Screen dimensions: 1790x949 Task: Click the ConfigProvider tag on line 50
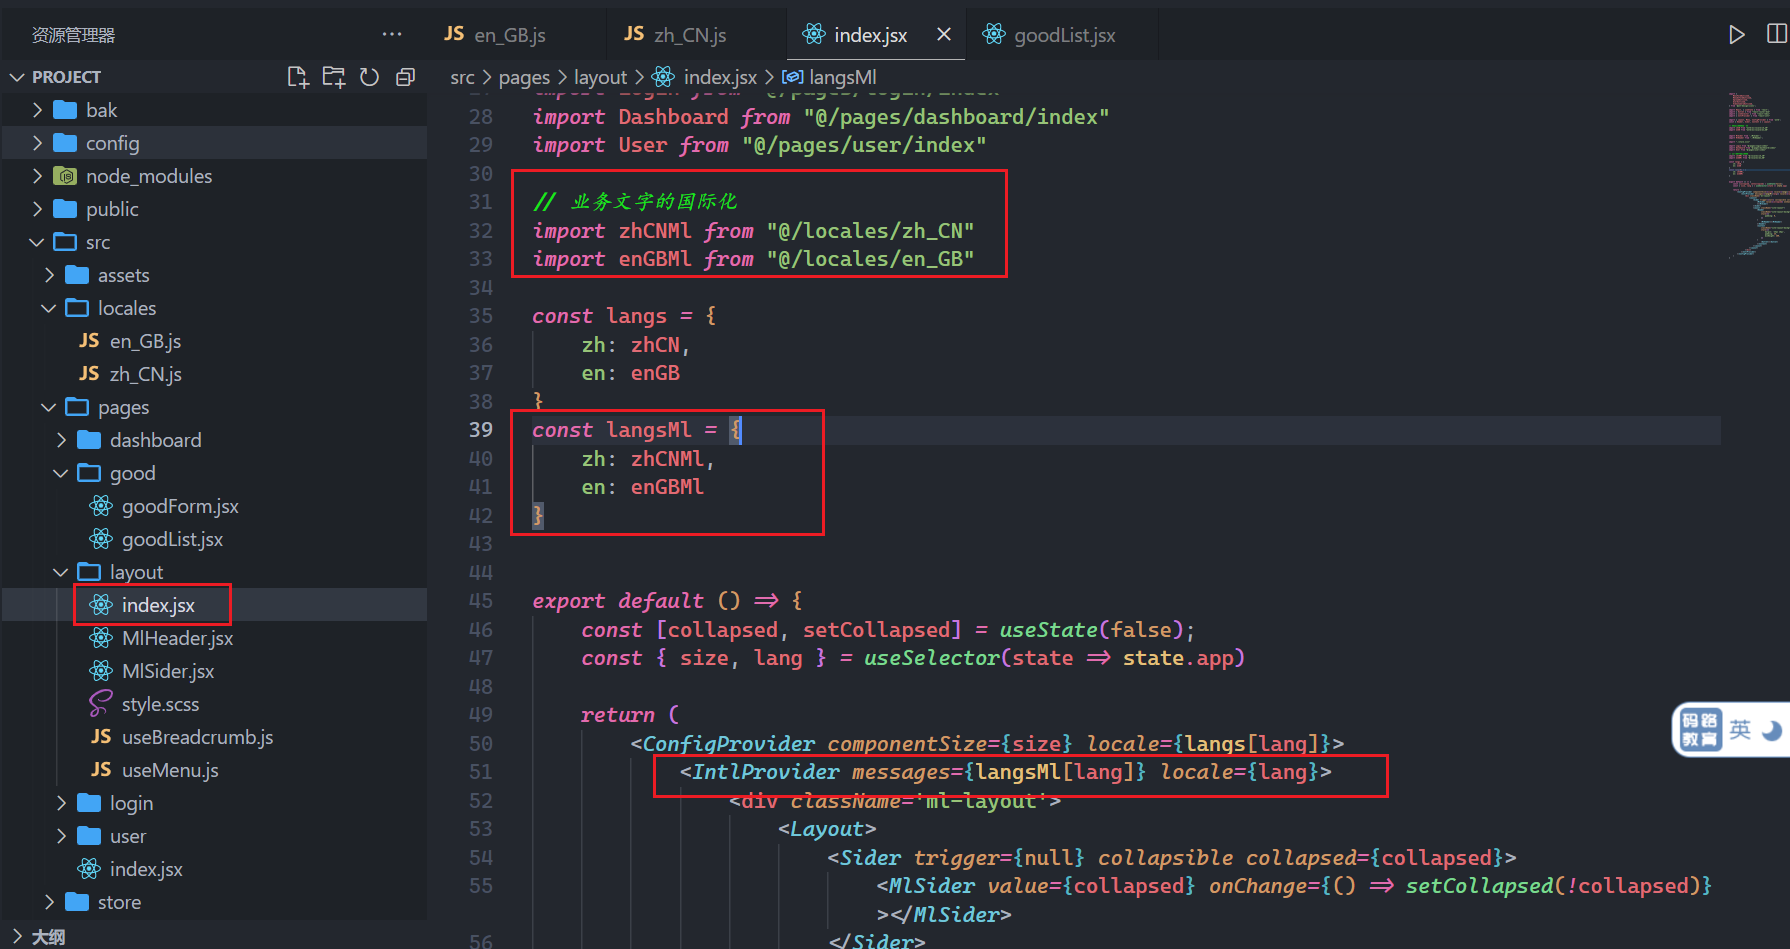click(x=728, y=744)
